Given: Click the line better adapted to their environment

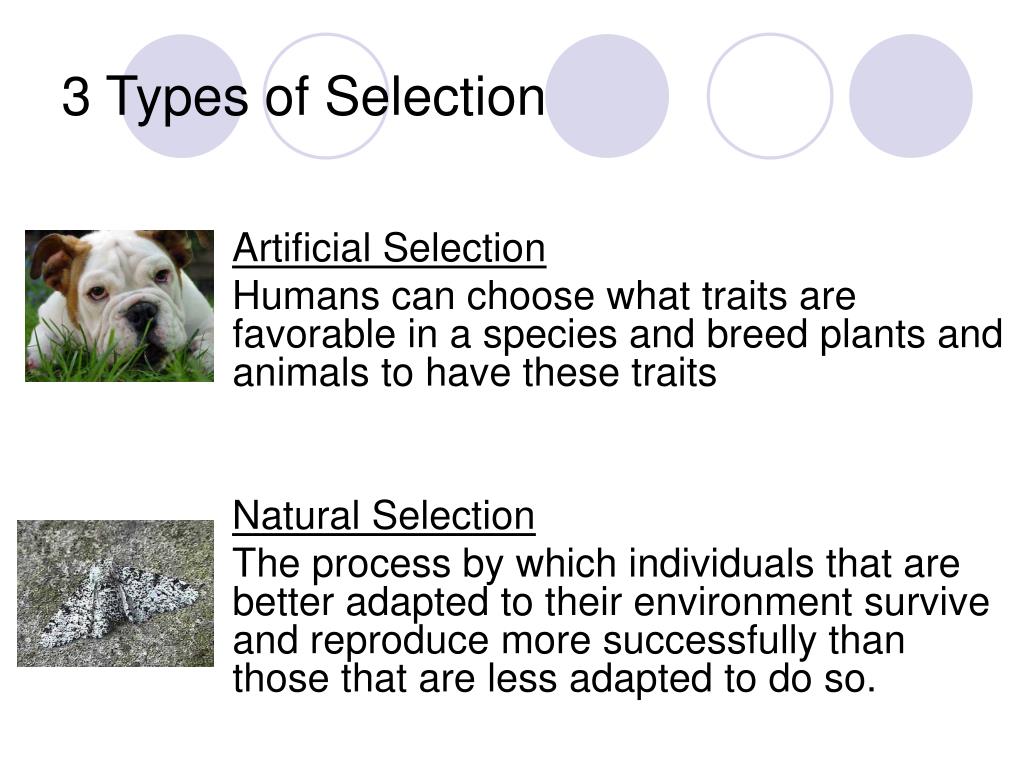Looking at the screenshot, I should (611, 601).
